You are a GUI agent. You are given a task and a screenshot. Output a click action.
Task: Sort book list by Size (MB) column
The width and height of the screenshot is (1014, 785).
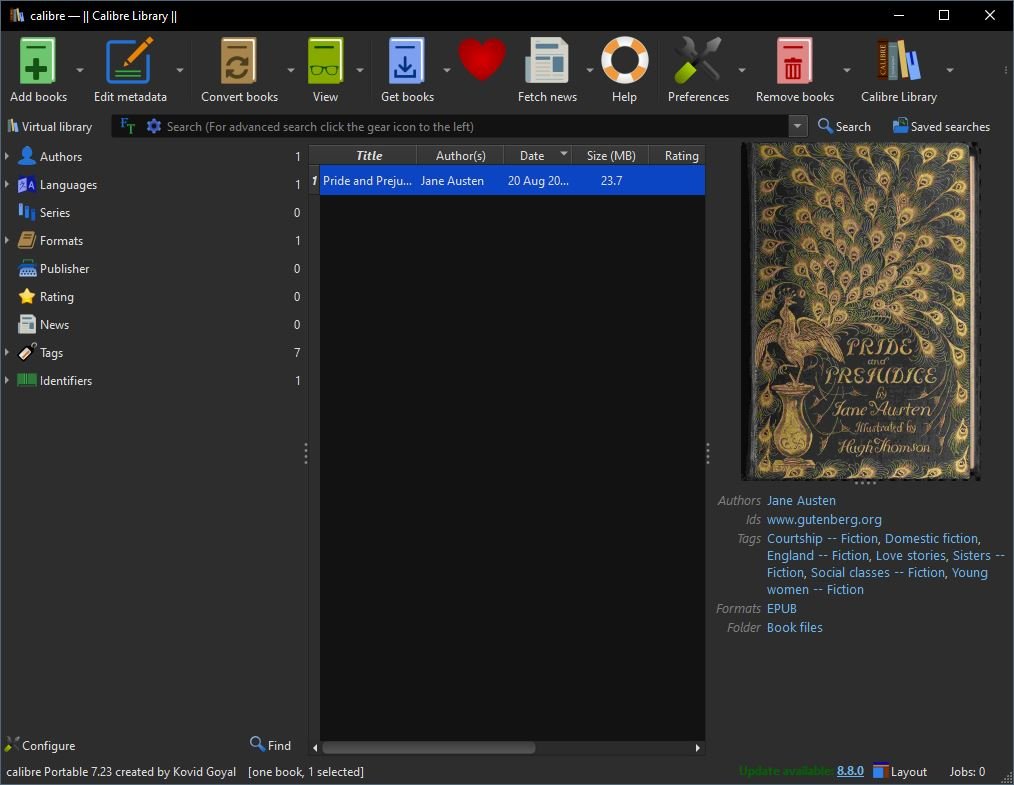click(610, 155)
